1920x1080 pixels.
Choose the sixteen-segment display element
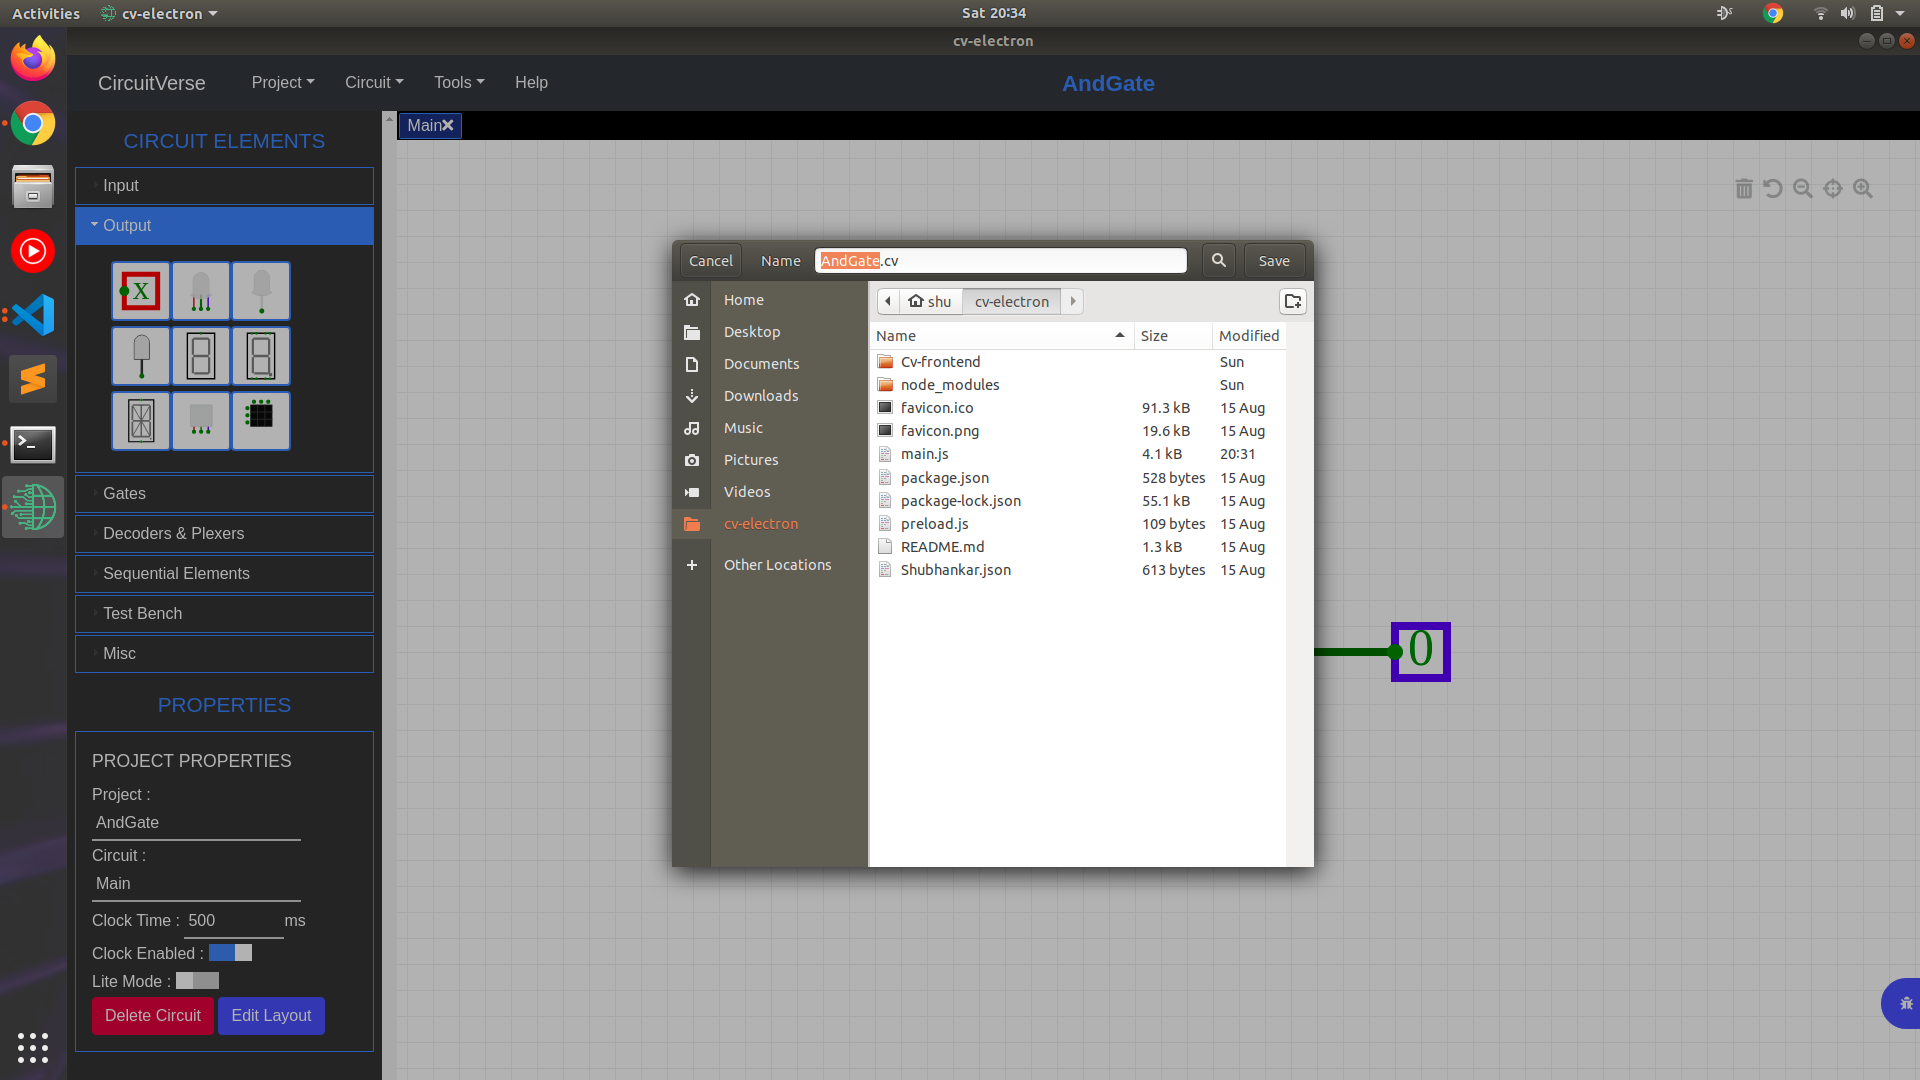pos(141,421)
